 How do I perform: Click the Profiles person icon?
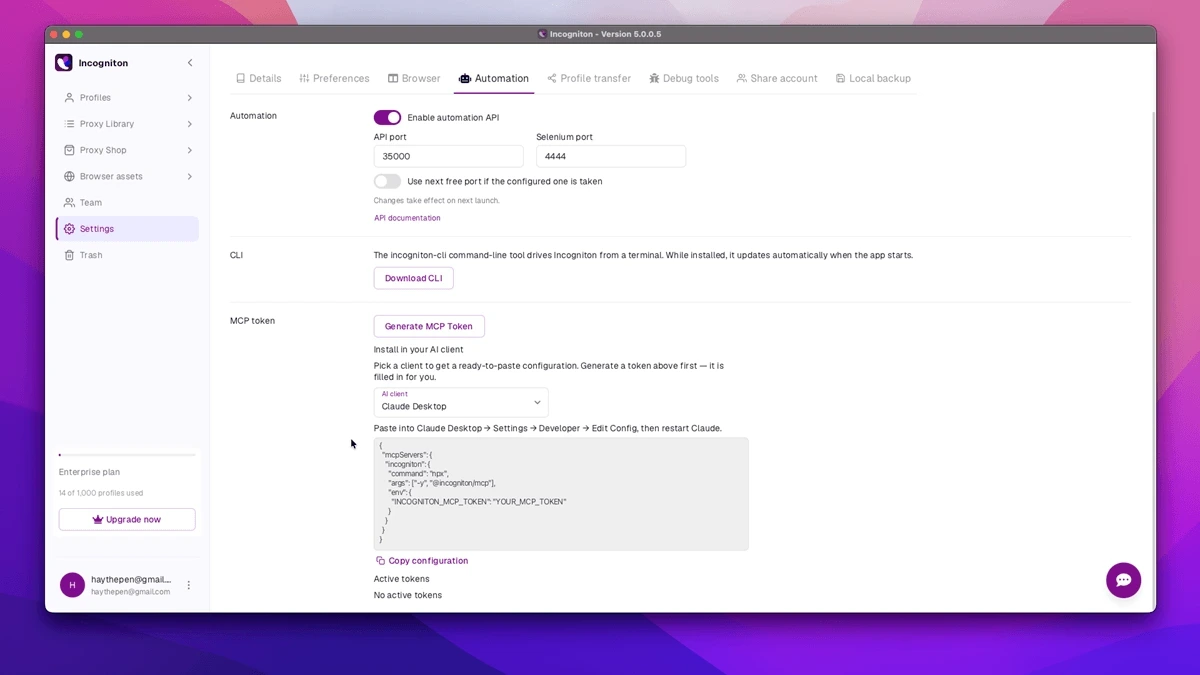69,98
